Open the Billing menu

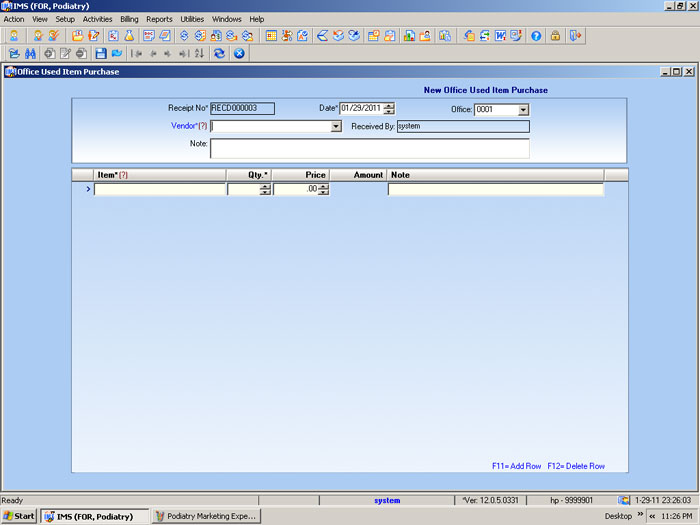coord(129,19)
